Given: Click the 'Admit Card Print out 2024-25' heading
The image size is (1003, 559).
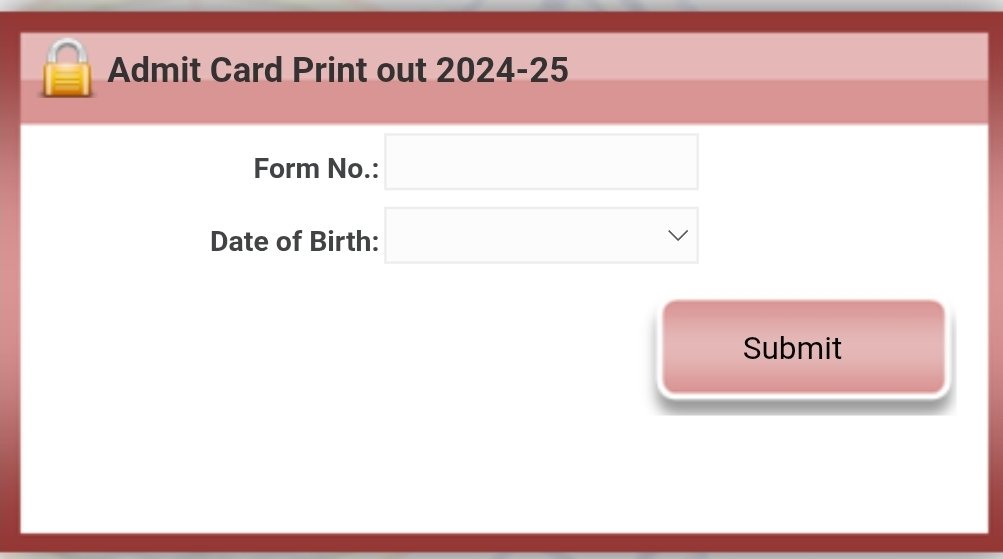Looking at the screenshot, I should coord(338,71).
